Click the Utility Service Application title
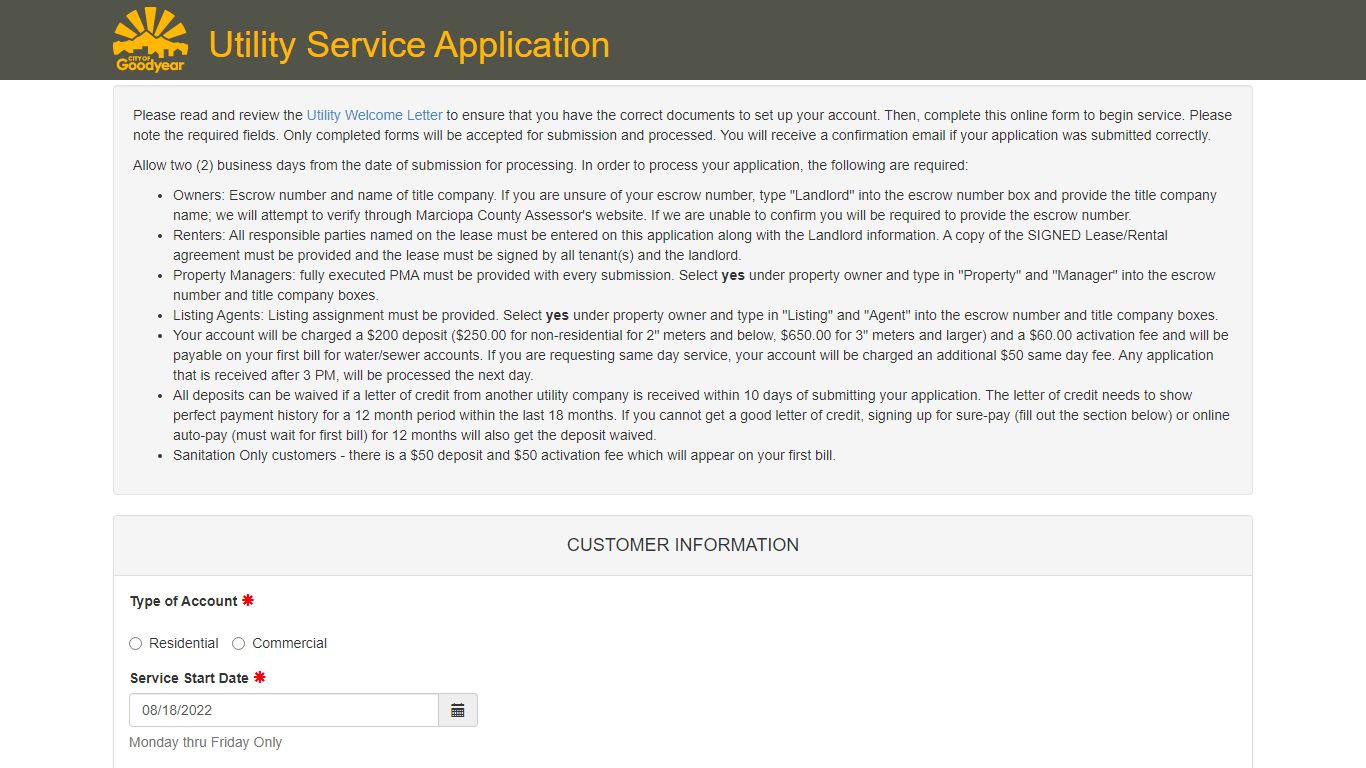The height and width of the screenshot is (768, 1366). click(409, 45)
